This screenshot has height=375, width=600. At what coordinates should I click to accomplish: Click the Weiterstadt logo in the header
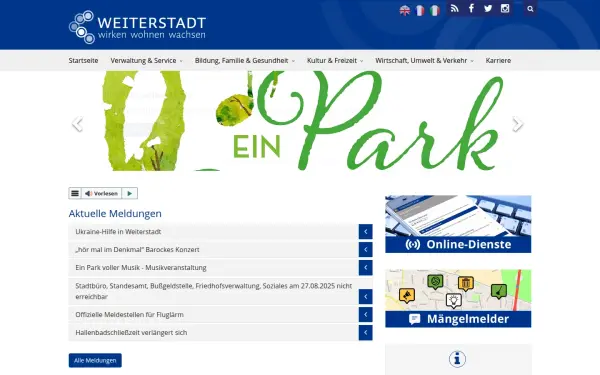click(137, 27)
